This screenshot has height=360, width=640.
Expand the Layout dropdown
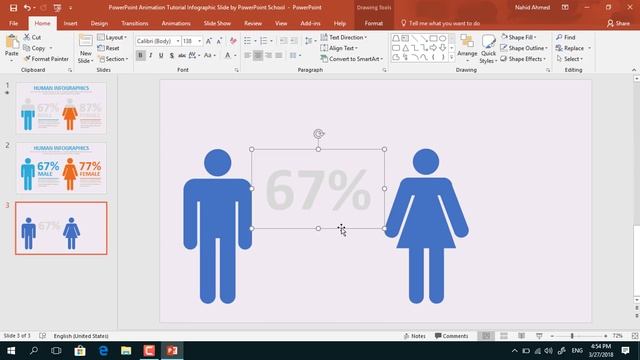point(112,37)
